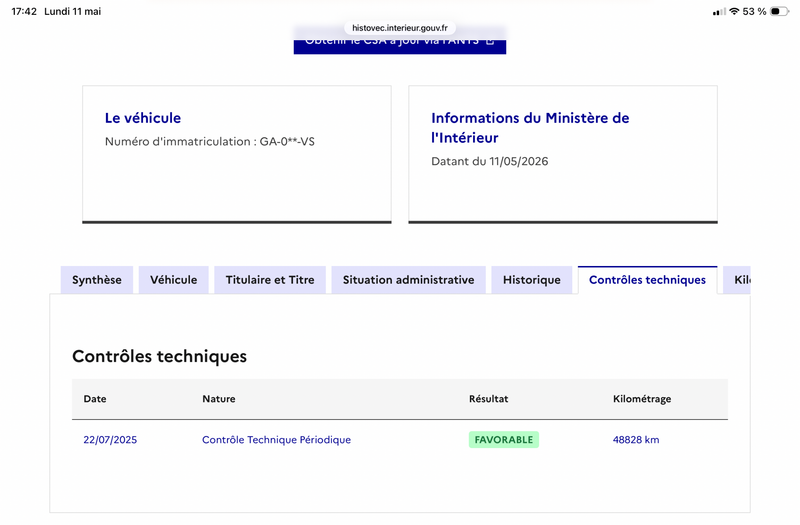This screenshot has height=525, width=800.
Task: Select the Contrôles techniques tab
Action: click(x=647, y=280)
